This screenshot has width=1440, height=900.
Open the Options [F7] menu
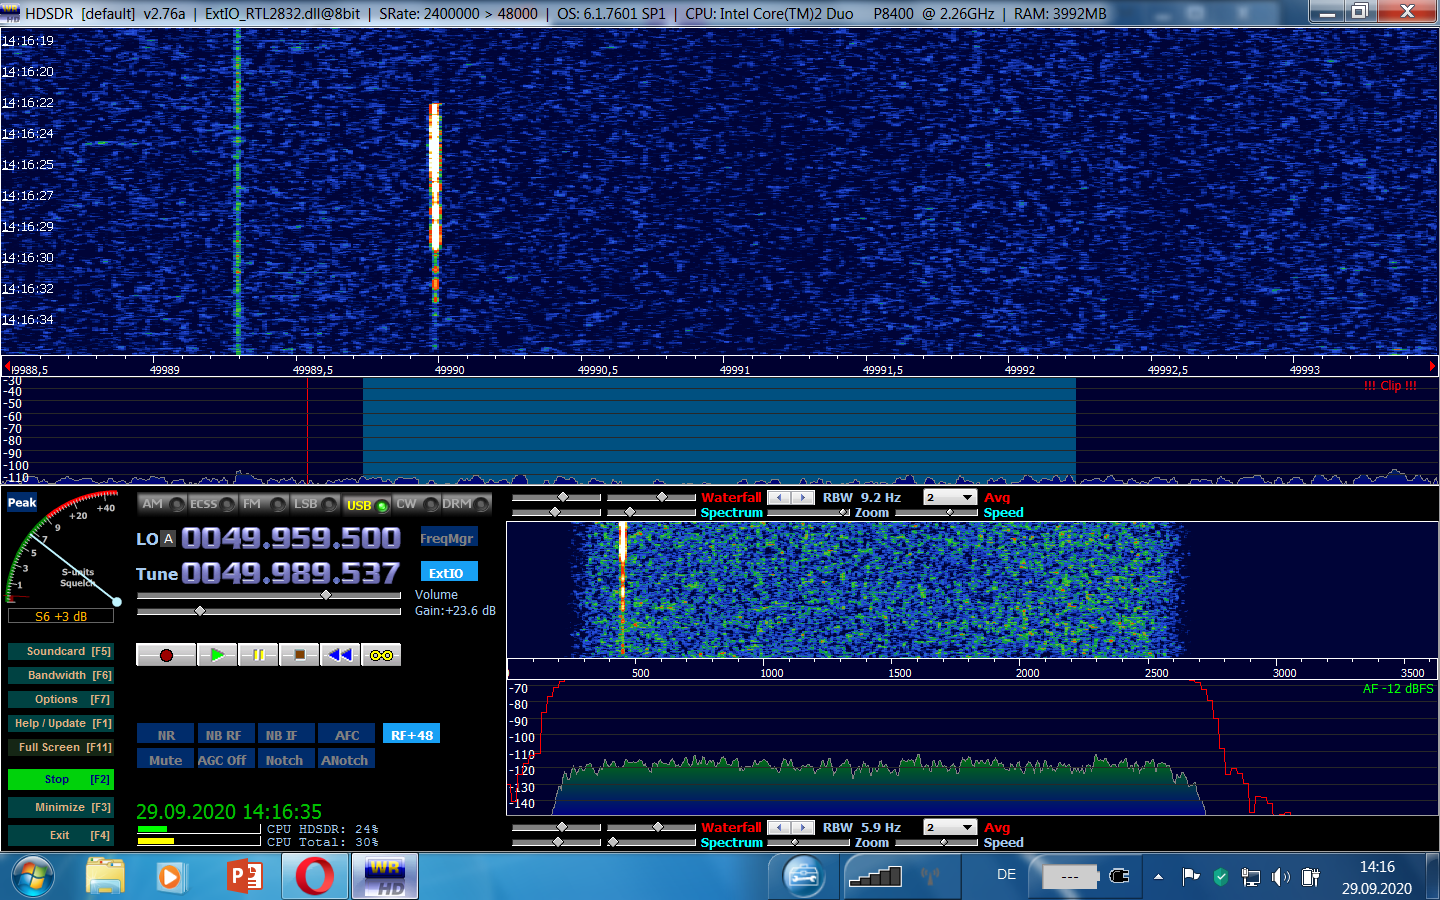tap(60, 699)
